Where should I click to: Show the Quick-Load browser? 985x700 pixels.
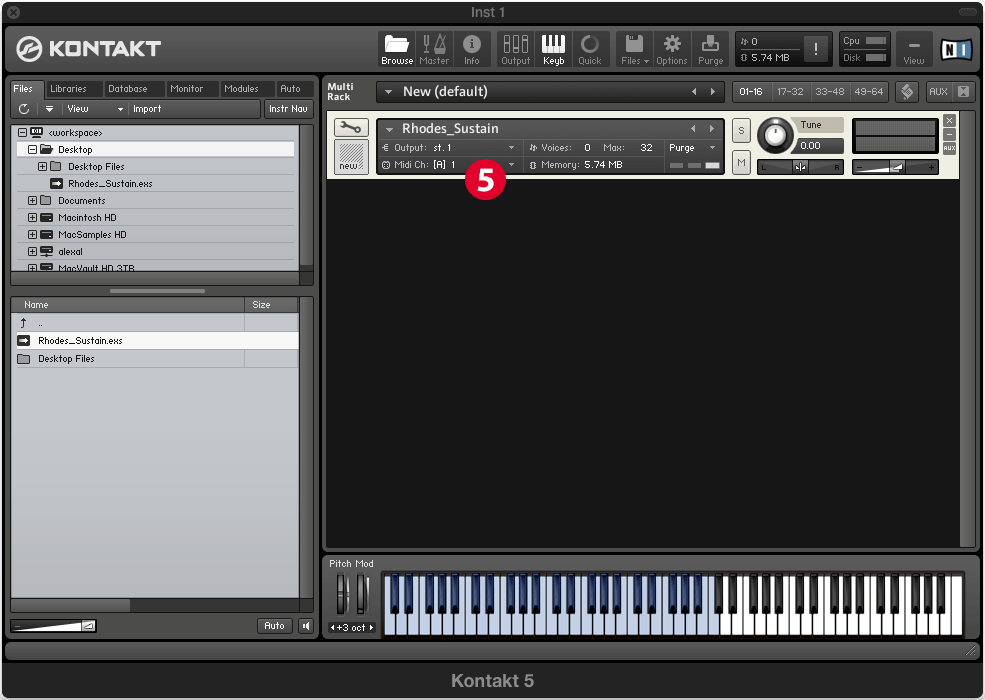(590, 49)
